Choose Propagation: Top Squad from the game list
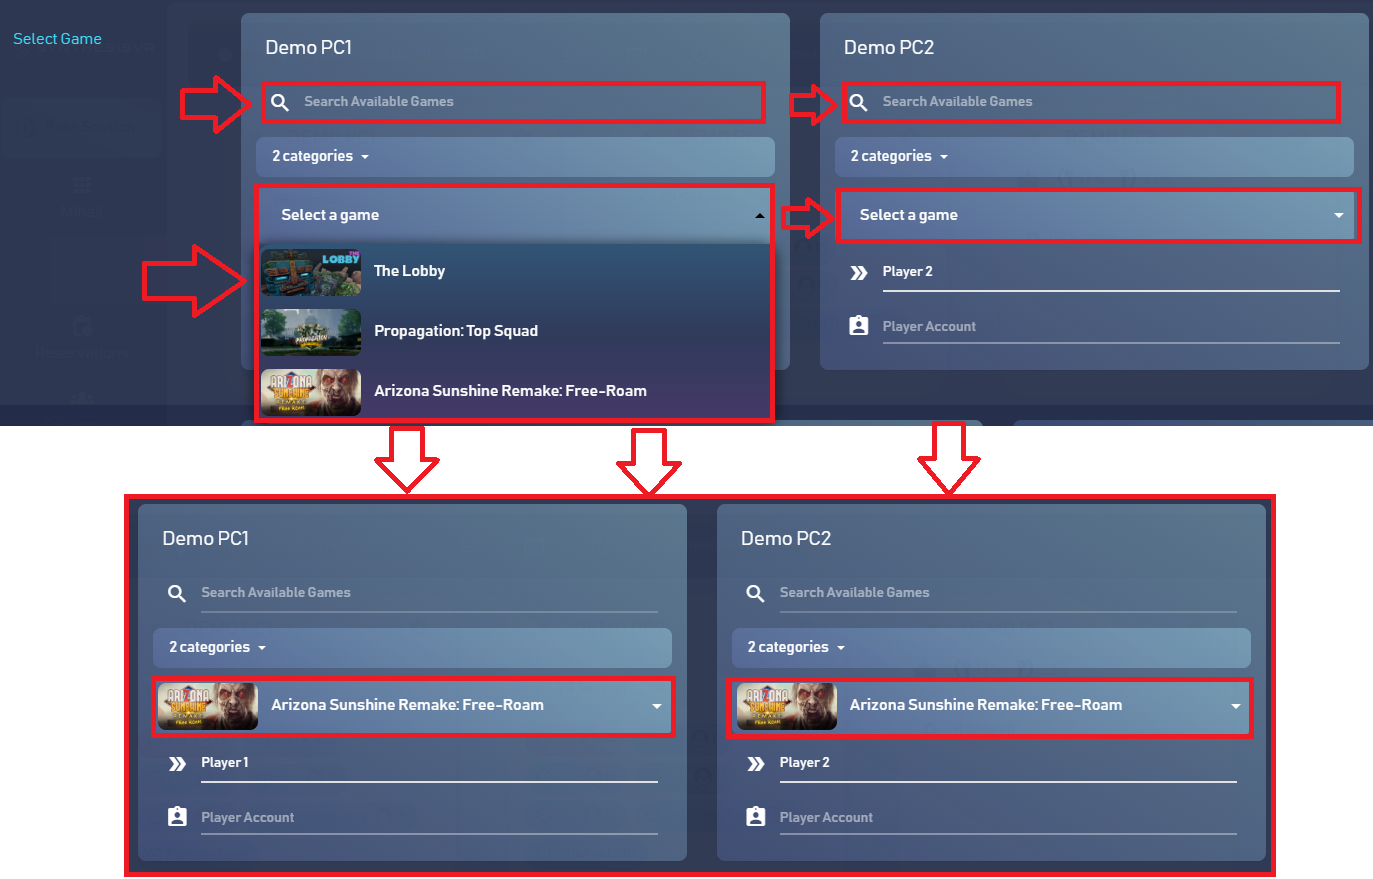This screenshot has height=879, width=1373. point(515,331)
